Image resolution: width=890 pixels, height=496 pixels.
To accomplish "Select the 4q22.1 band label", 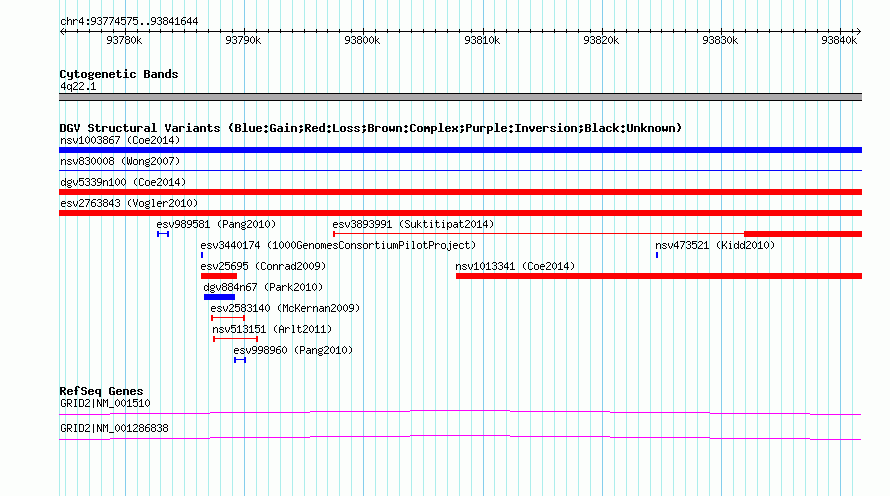I will pyautogui.click(x=78, y=86).
